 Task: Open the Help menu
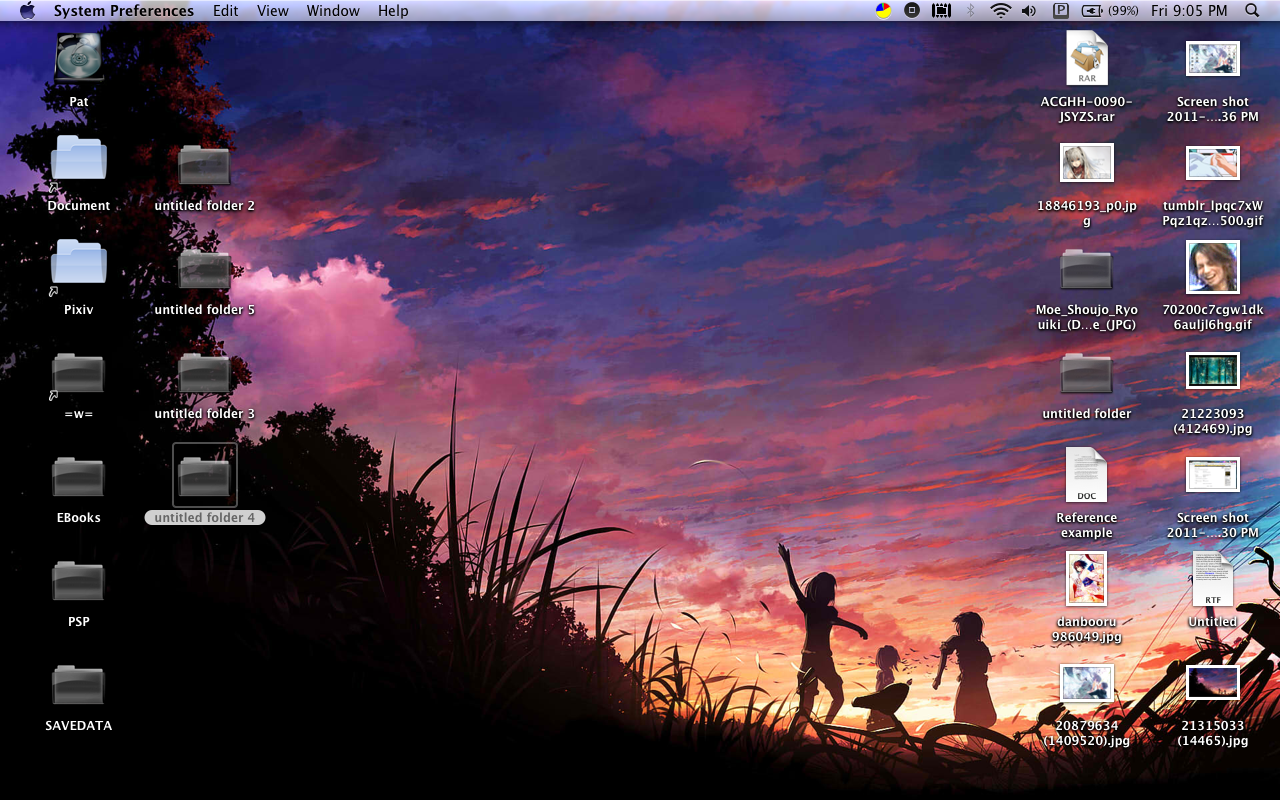(x=393, y=11)
